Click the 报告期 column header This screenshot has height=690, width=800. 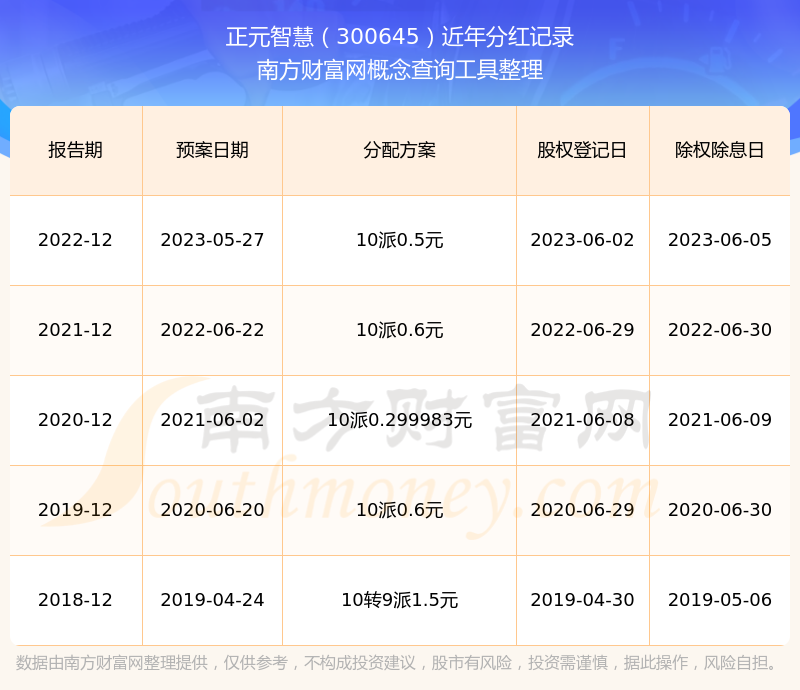(x=76, y=150)
